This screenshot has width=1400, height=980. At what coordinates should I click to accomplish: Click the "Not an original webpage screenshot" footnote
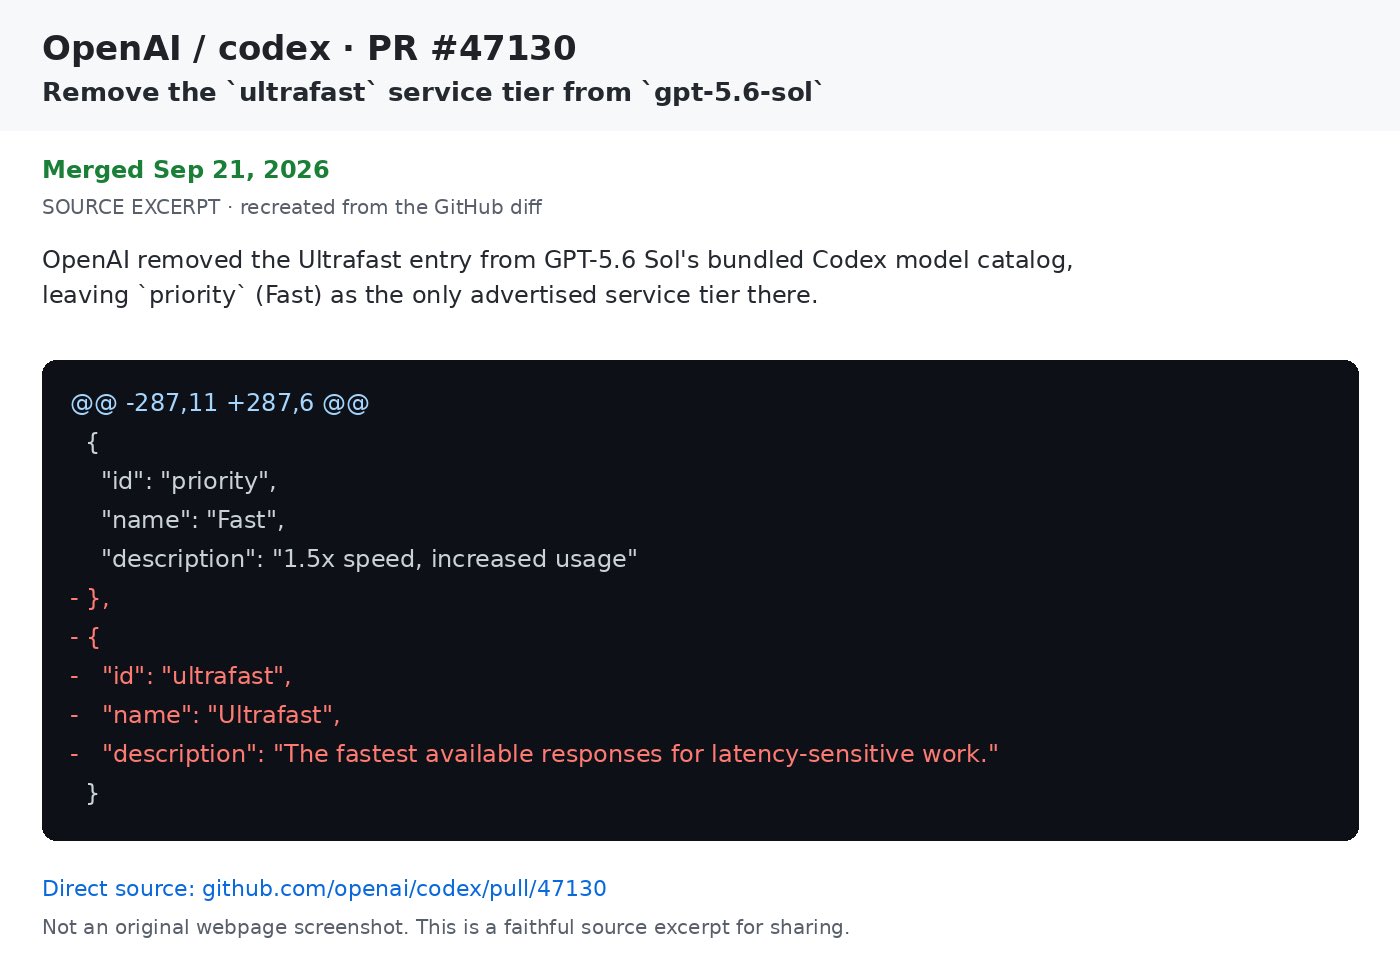446,927
